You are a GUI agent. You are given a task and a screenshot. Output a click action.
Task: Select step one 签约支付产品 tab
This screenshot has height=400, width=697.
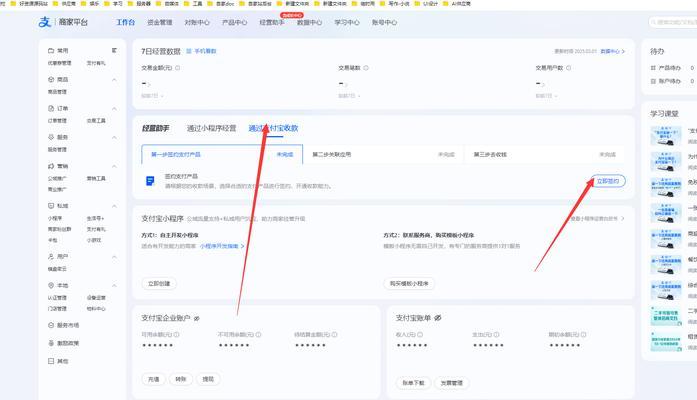(222, 154)
